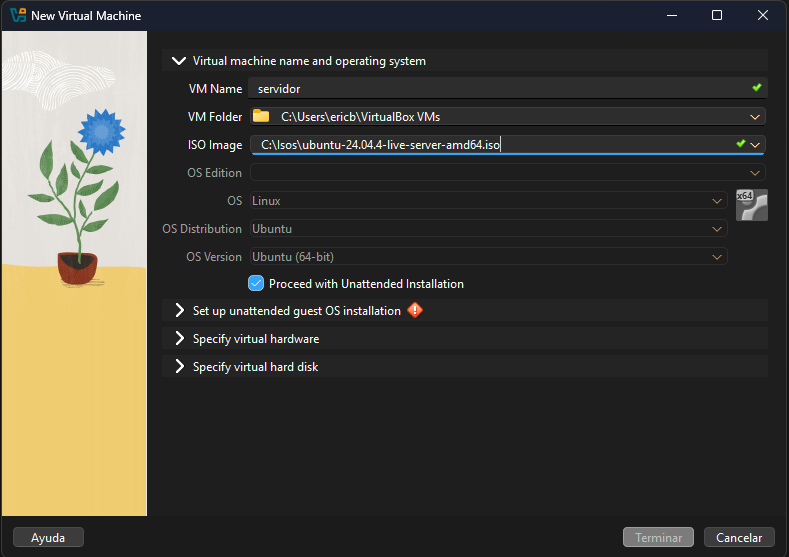Click the OS Version label
Screen dimensions: 789x557
[214, 257]
